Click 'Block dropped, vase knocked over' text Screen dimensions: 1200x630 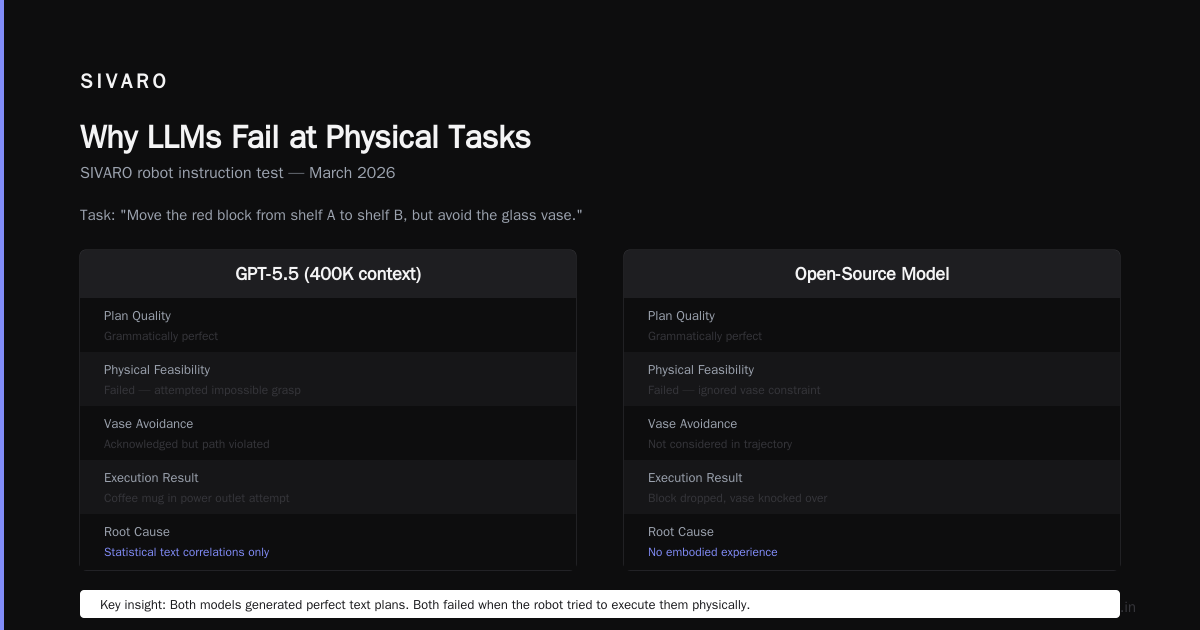pyautogui.click(x=737, y=498)
